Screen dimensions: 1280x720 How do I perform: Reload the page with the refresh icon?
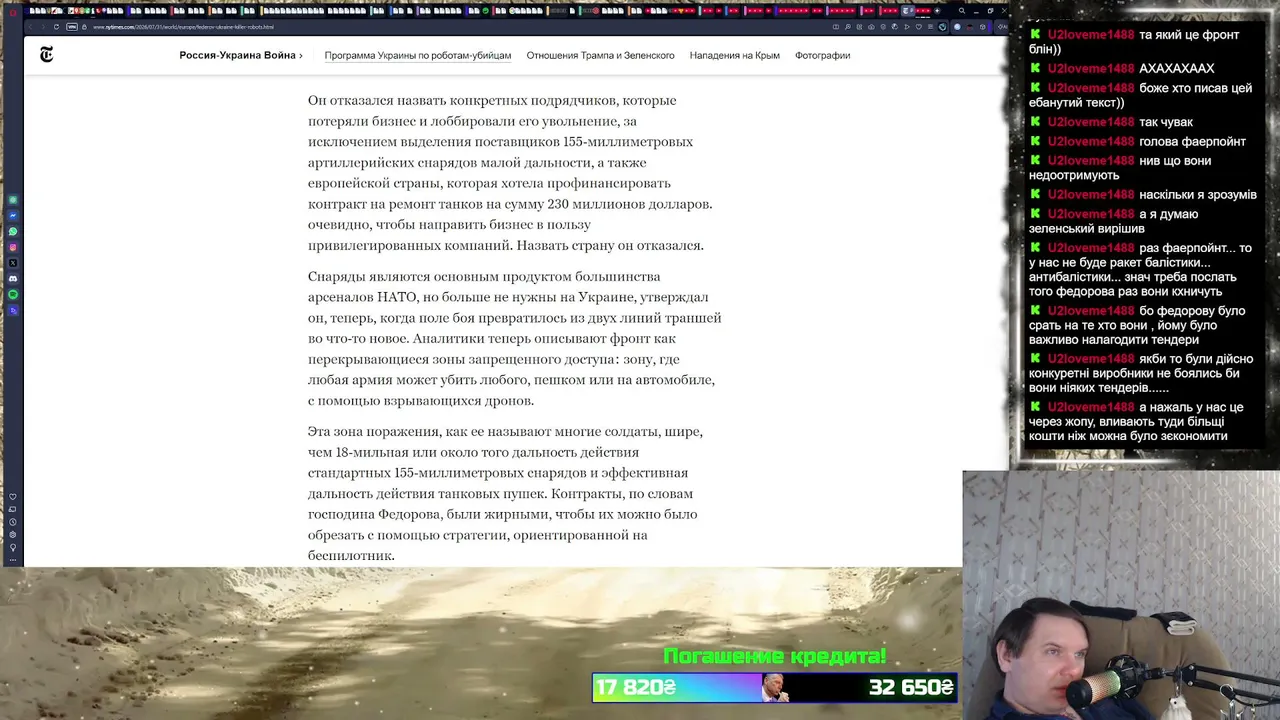(x=56, y=27)
